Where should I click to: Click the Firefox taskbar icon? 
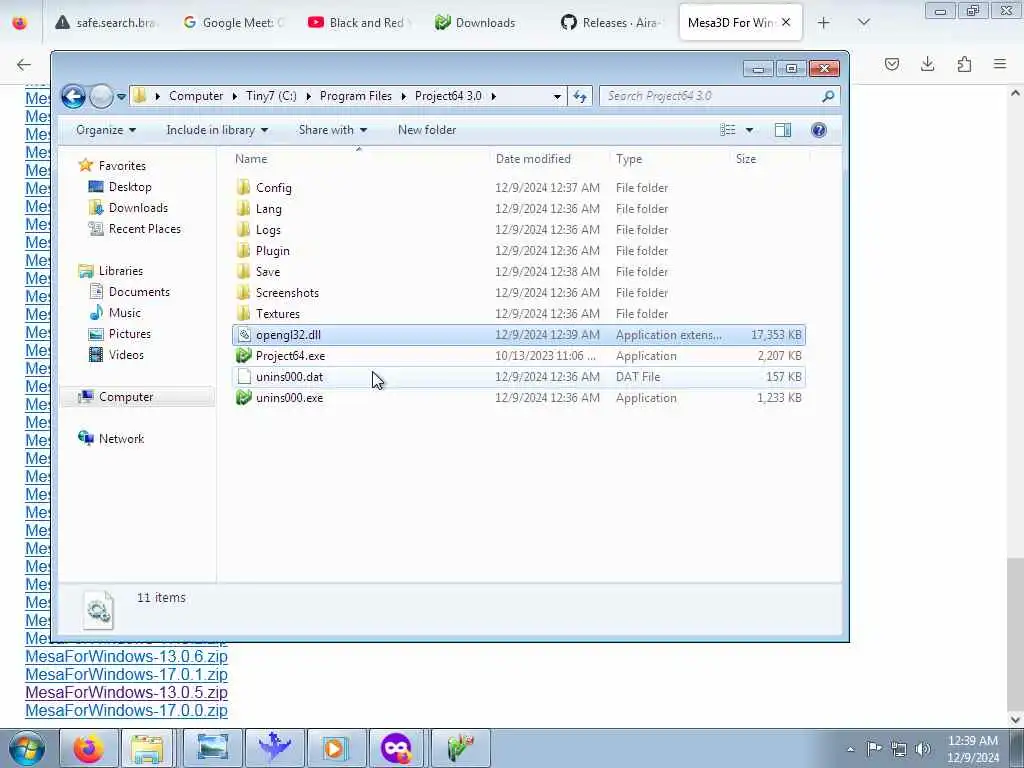[88, 748]
